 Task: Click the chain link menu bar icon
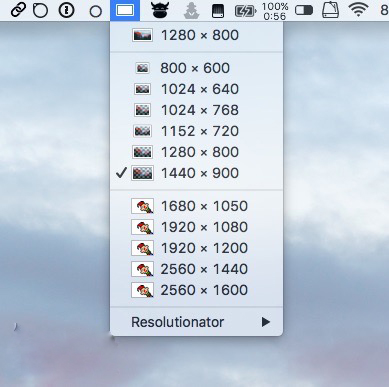click(x=18, y=10)
